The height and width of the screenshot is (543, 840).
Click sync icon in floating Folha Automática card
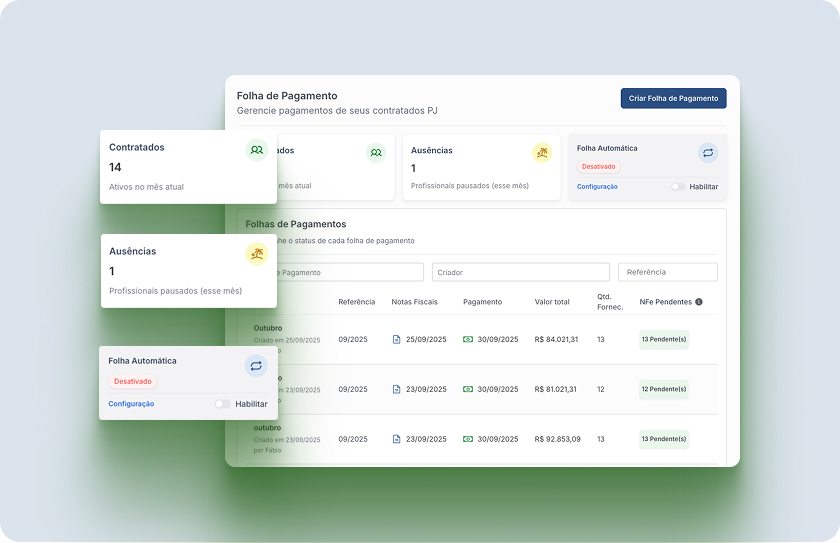256,366
